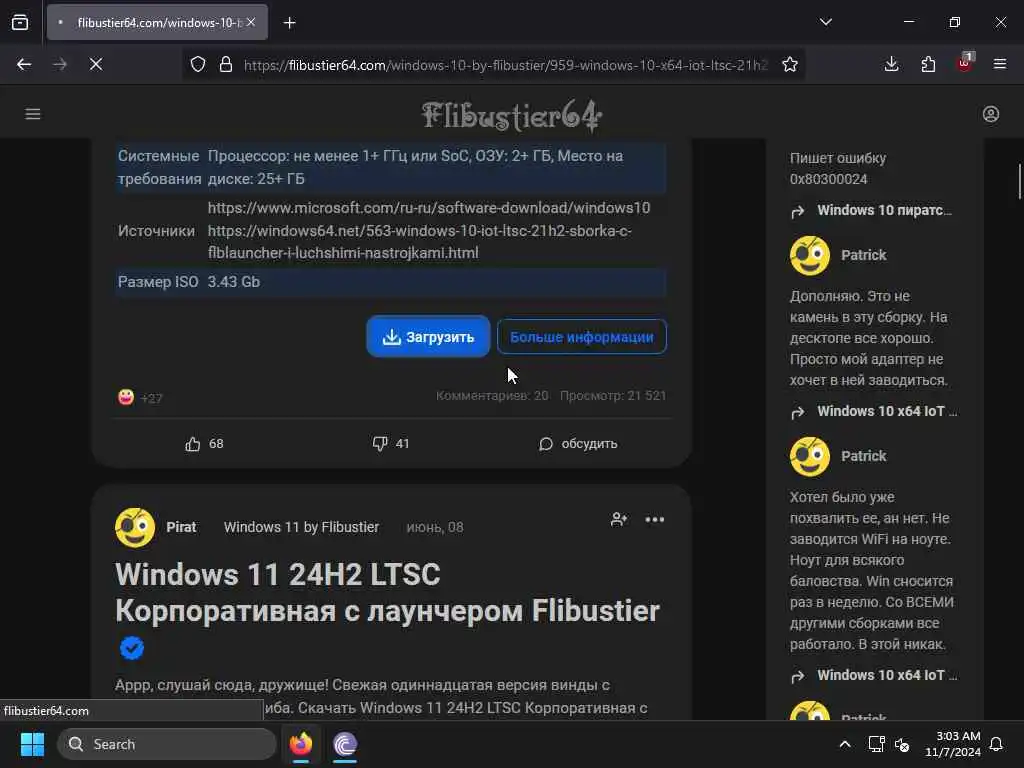Open Windows 10 x64 IoT link below Дополняю comment
The height and width of the screenshot is (768, 1024).
[887, 411]
